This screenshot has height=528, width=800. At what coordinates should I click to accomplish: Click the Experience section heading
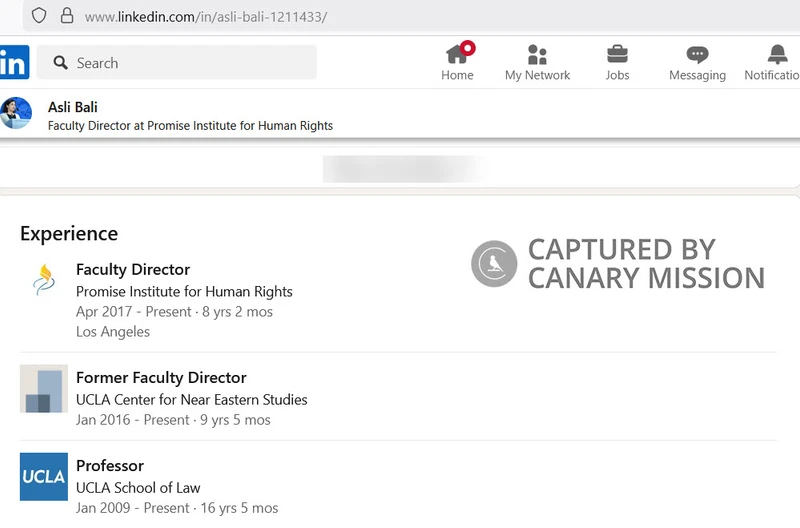(69, 234)
